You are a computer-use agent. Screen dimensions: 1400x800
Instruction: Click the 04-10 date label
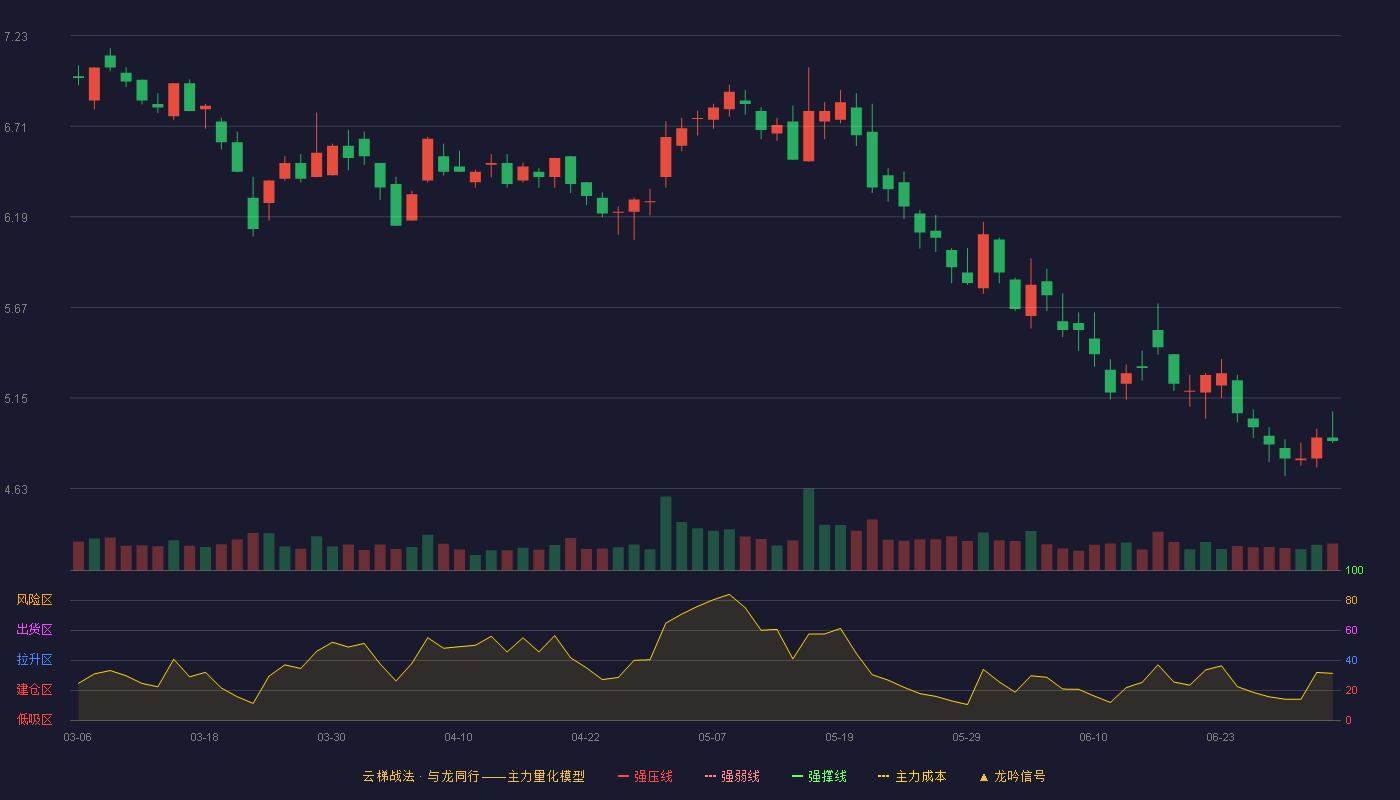coord(458,737)
